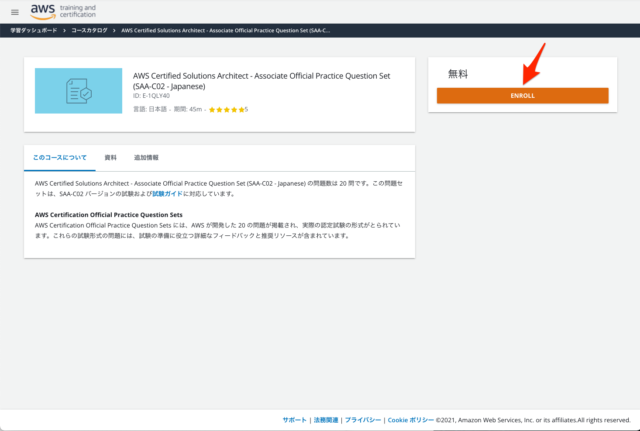The image size is (640, 431).
Task: Open the サポート footer link
Action: tap(294, 420)
